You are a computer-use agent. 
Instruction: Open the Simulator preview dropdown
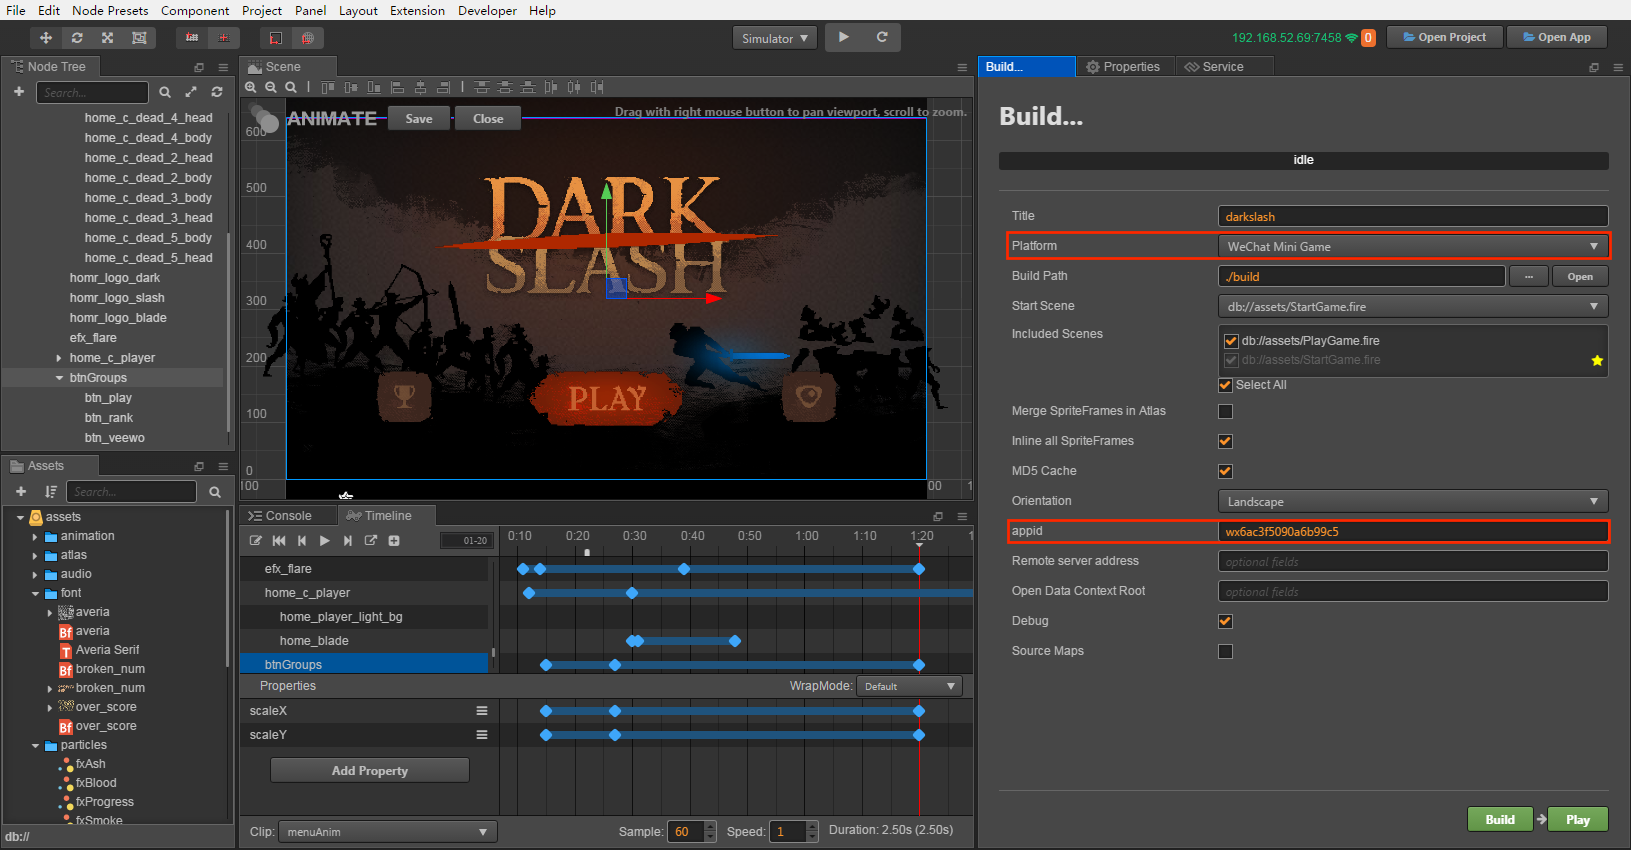[x=775, y=38]
